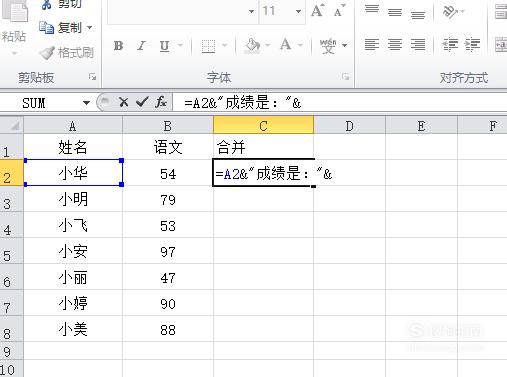Select row 5 header
The width and height of the screenshot is (507, 377).
pyautogui.click(x=12, y=251)
